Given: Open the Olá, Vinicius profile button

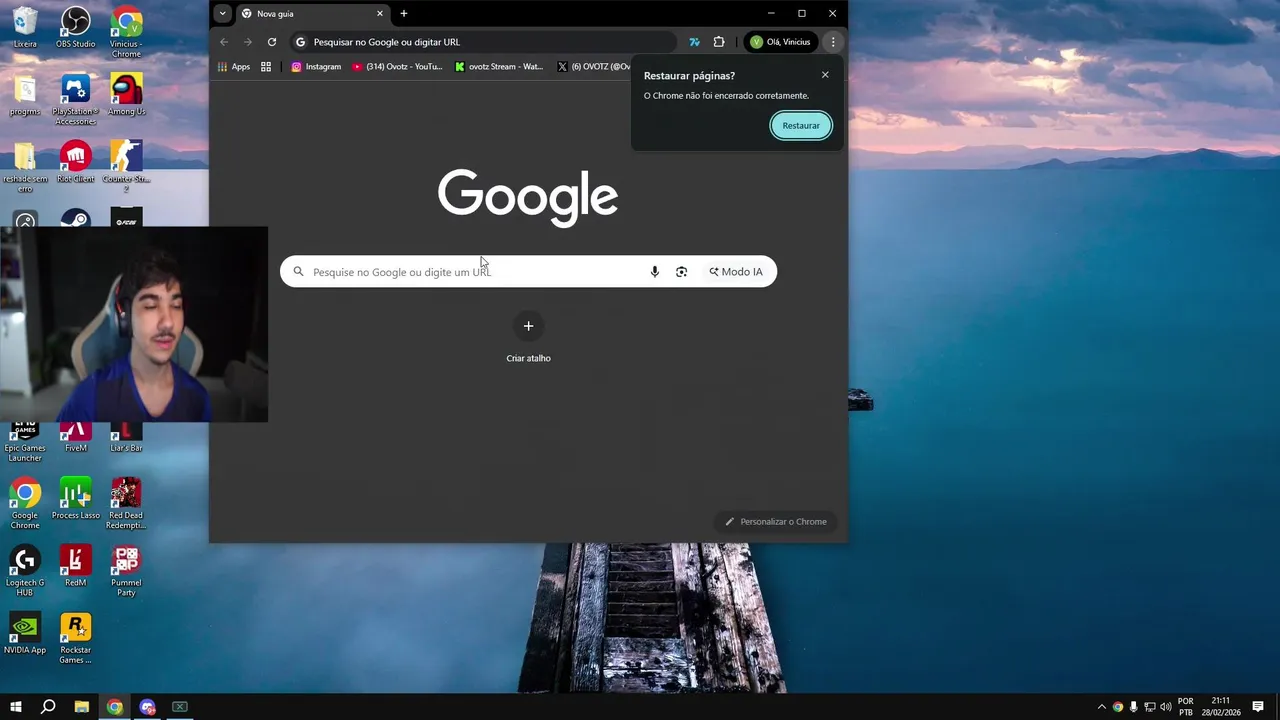Looking at the screenshot, I should (x=781, y=42).
